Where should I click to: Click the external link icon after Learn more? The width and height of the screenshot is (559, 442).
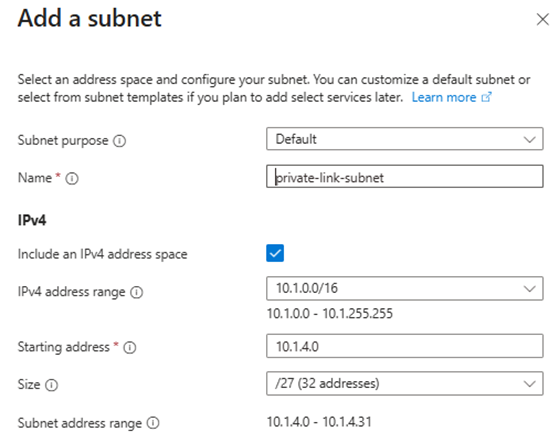[487, 97]
